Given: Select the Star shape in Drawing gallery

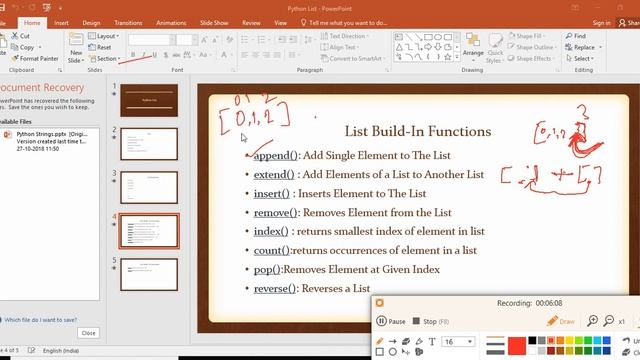Looking at the screenshot, I should [x=447, y=57].
